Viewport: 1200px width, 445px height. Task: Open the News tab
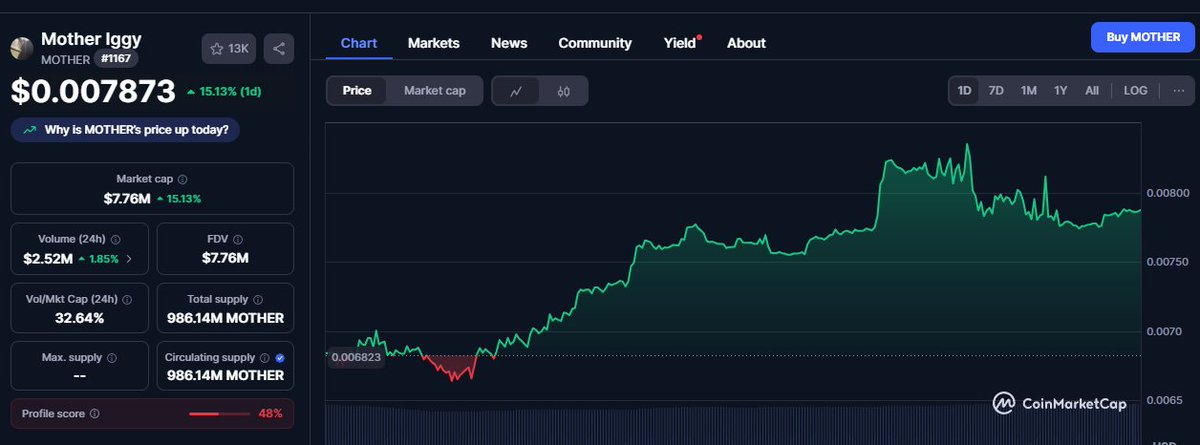click(x=509, y=43)
